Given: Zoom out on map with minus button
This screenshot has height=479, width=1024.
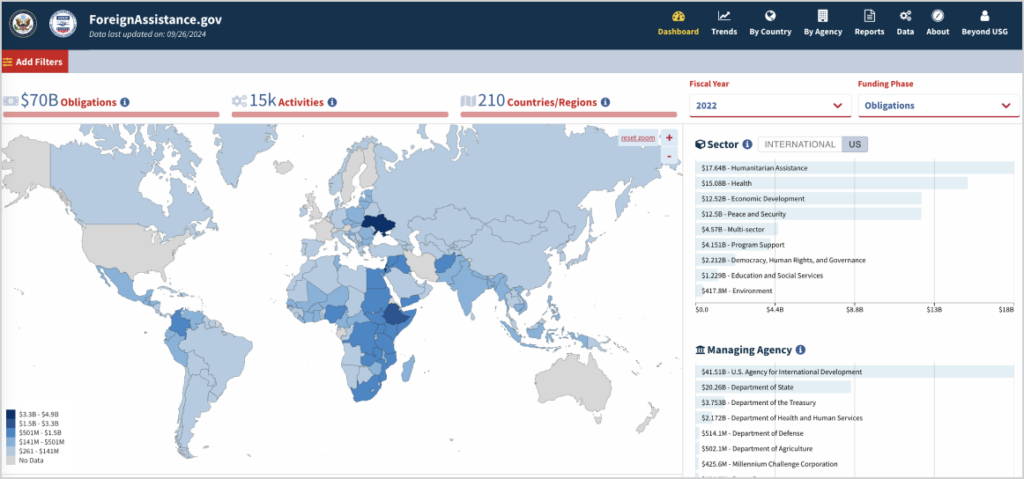Looking at the screenshot, I should (x=669, y=156).
